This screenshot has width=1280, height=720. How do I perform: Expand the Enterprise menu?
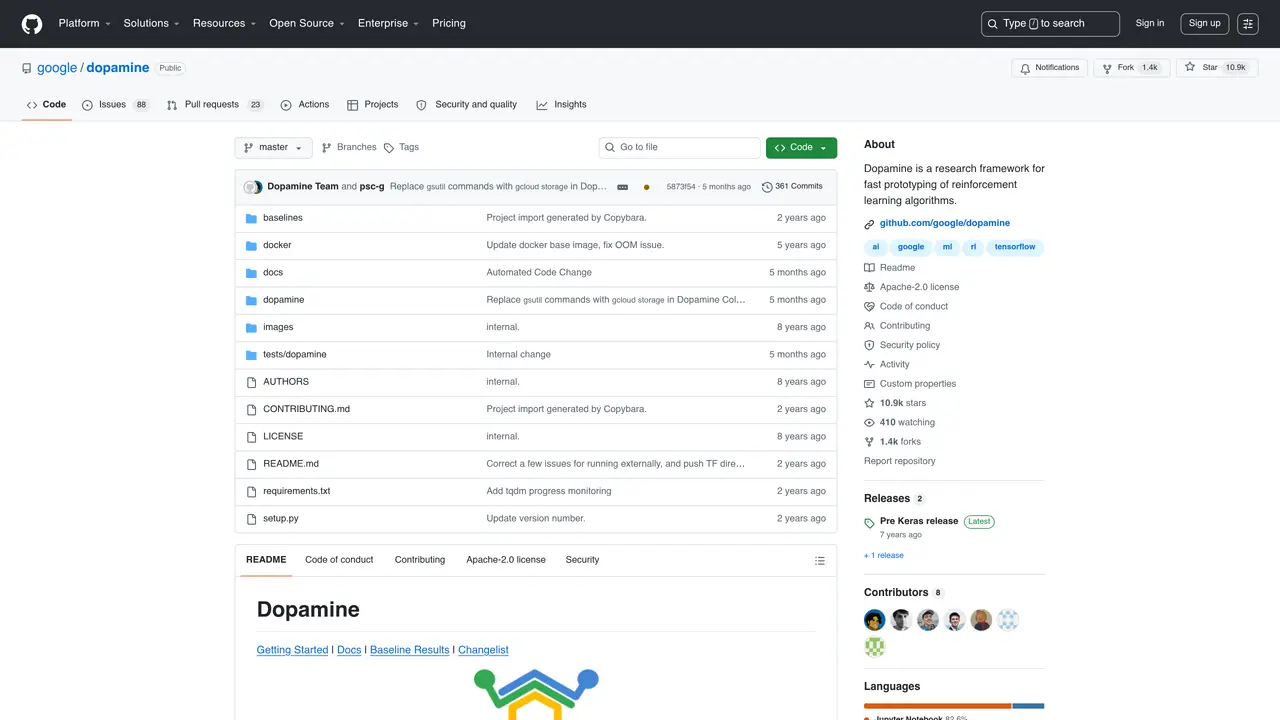click(x=388, y=23)
